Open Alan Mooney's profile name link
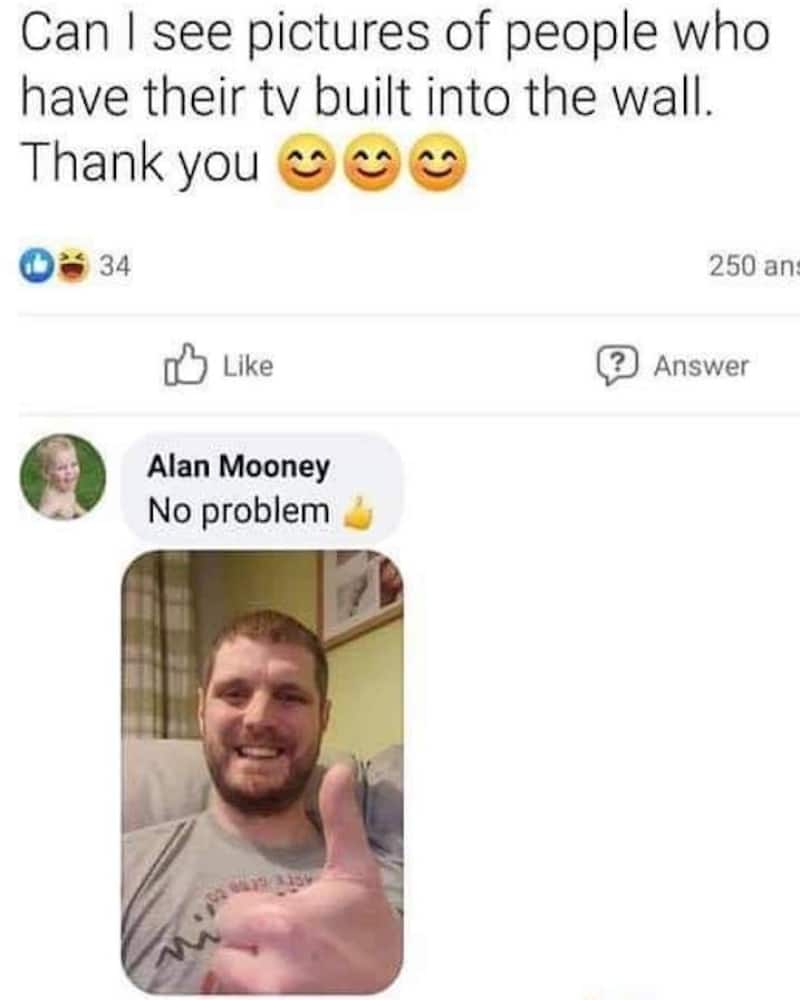 [239, 466]
